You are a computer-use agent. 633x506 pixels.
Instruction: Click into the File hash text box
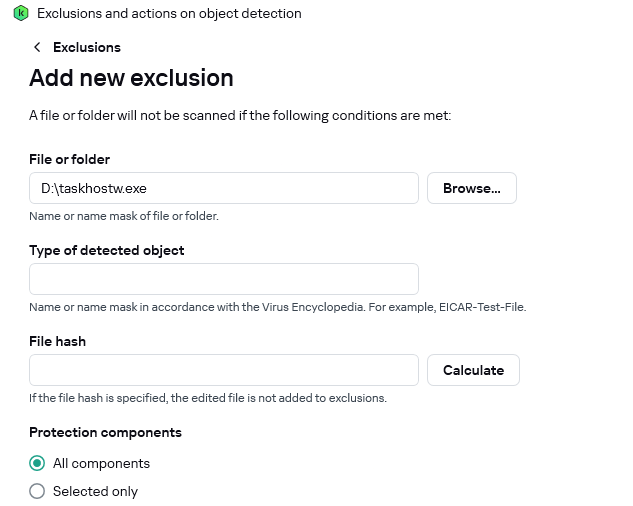coord(223,370)
